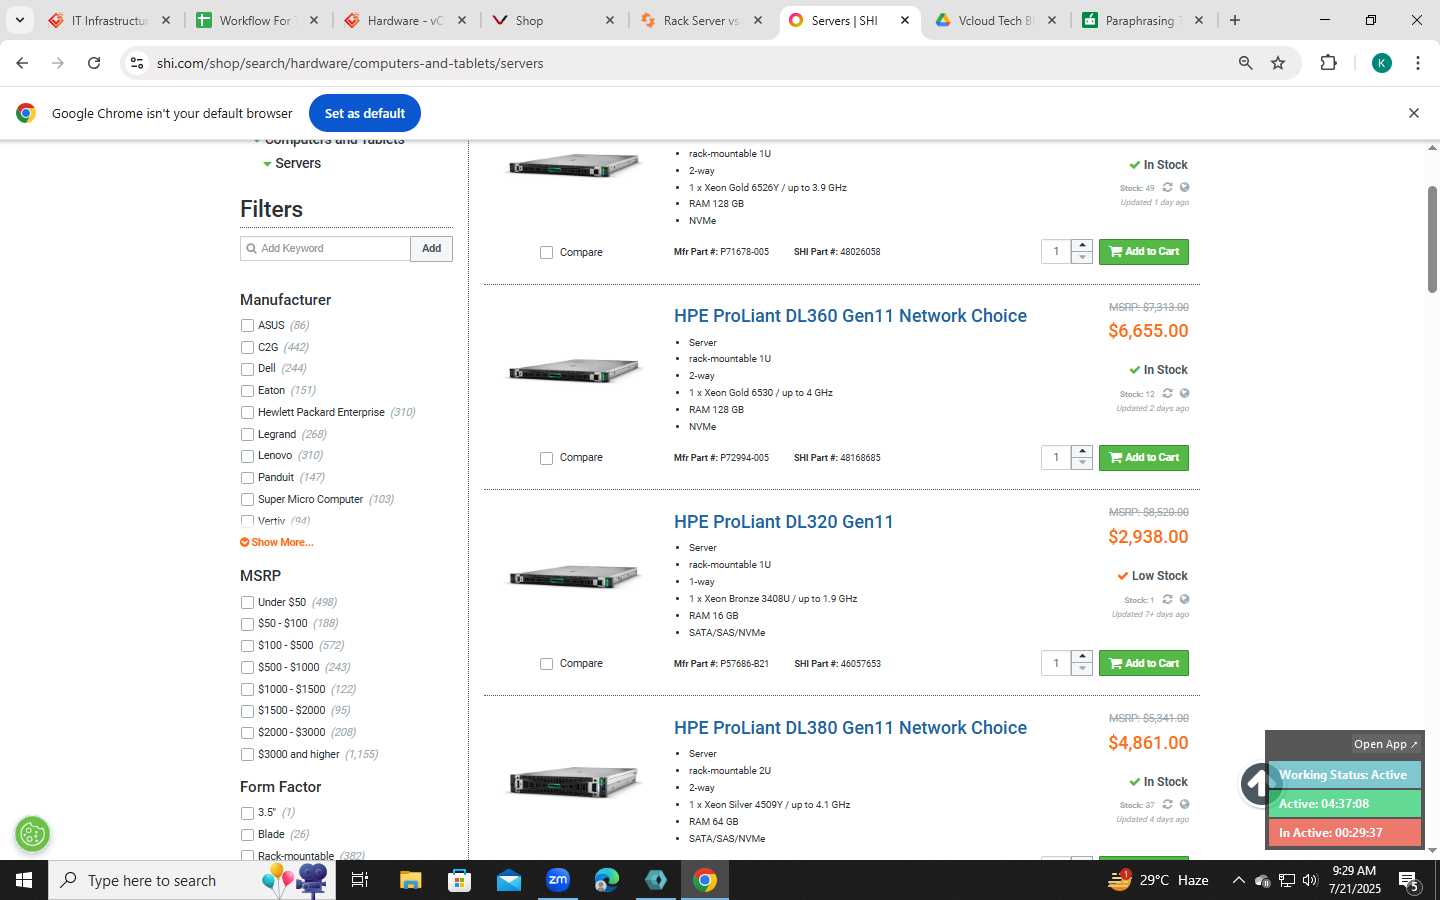Dismiss the default browser notification bar
The image size is (1440, 900).
point(1413,113)
